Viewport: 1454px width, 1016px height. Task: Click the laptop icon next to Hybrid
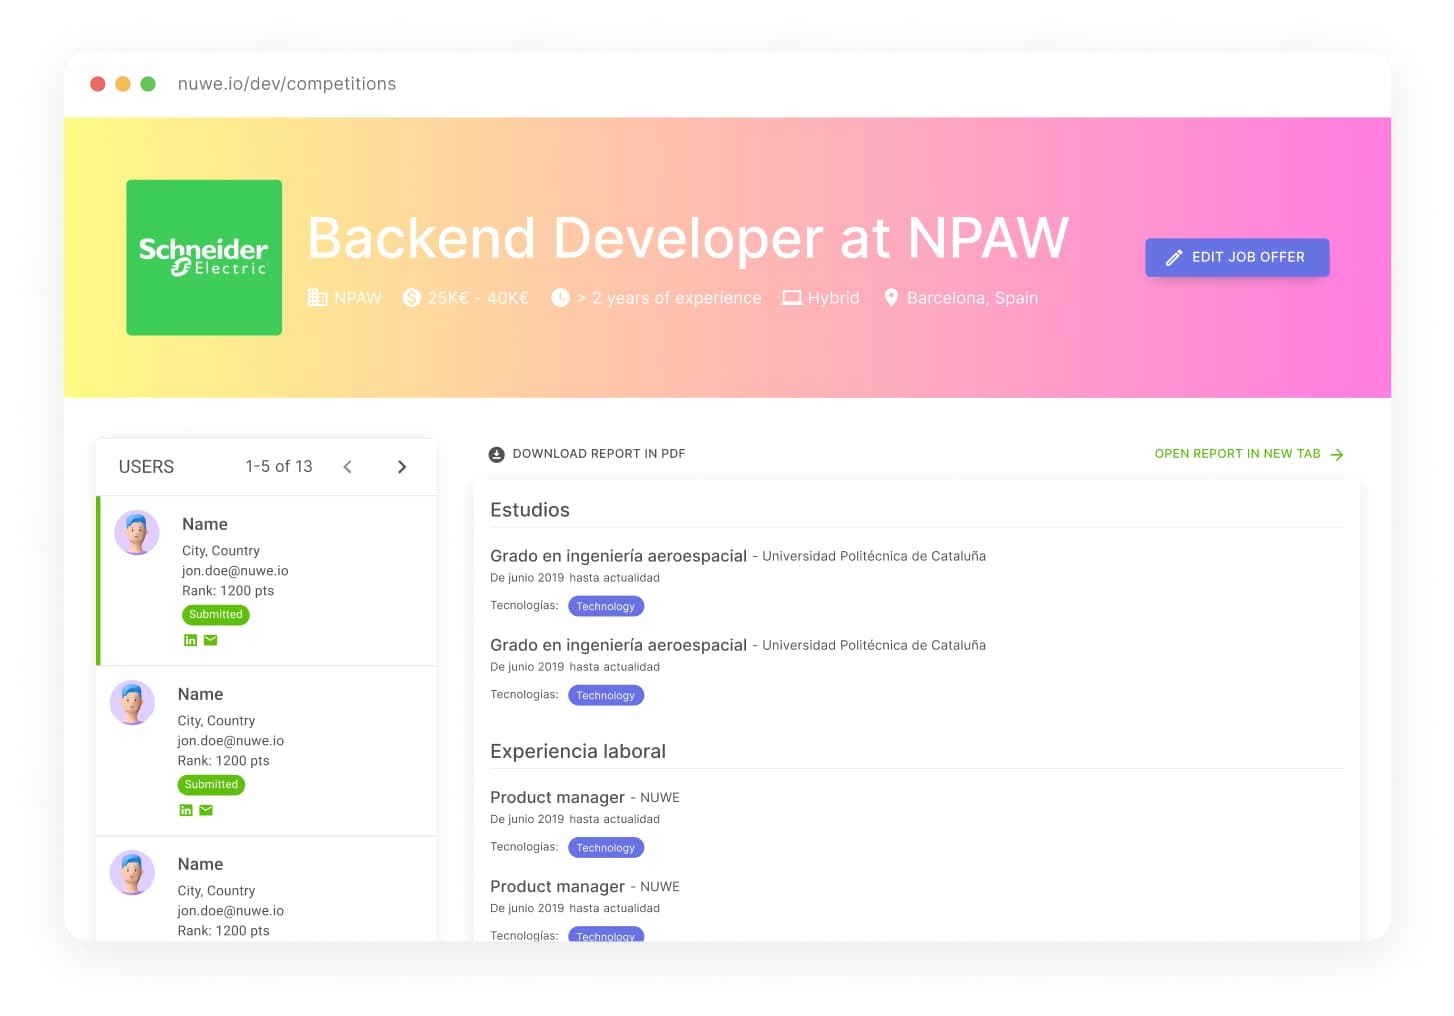(791, 297)
